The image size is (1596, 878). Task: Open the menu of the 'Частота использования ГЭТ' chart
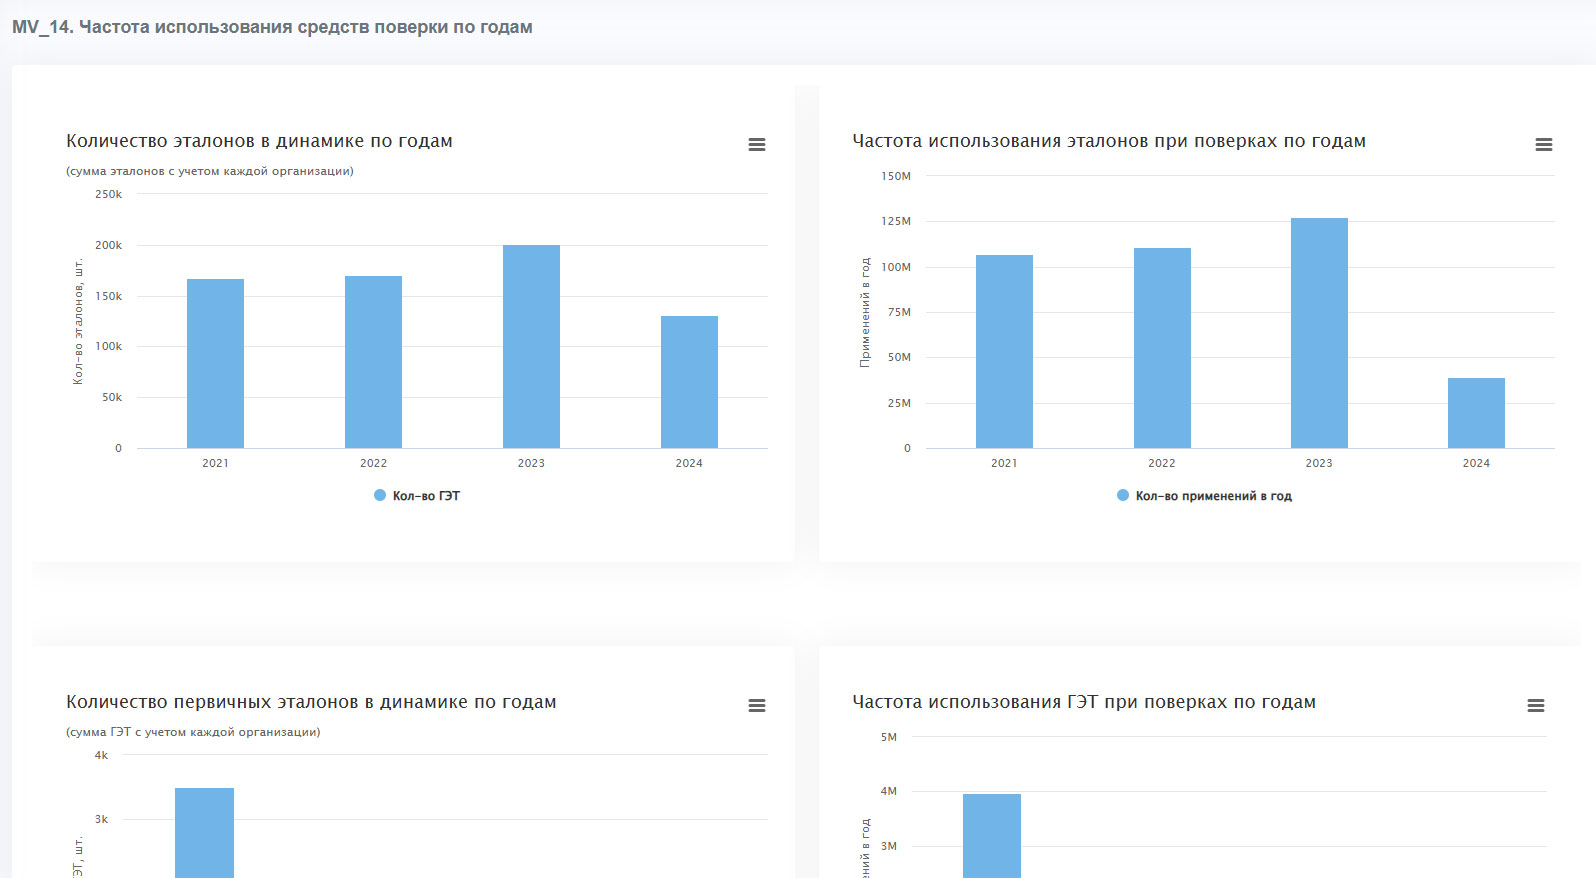1536,706
